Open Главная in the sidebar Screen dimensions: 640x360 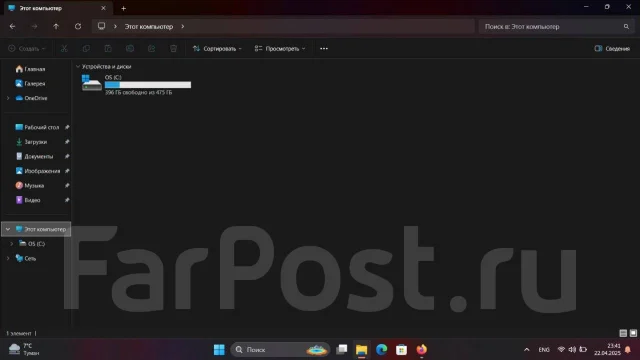(x=31, y=69)
